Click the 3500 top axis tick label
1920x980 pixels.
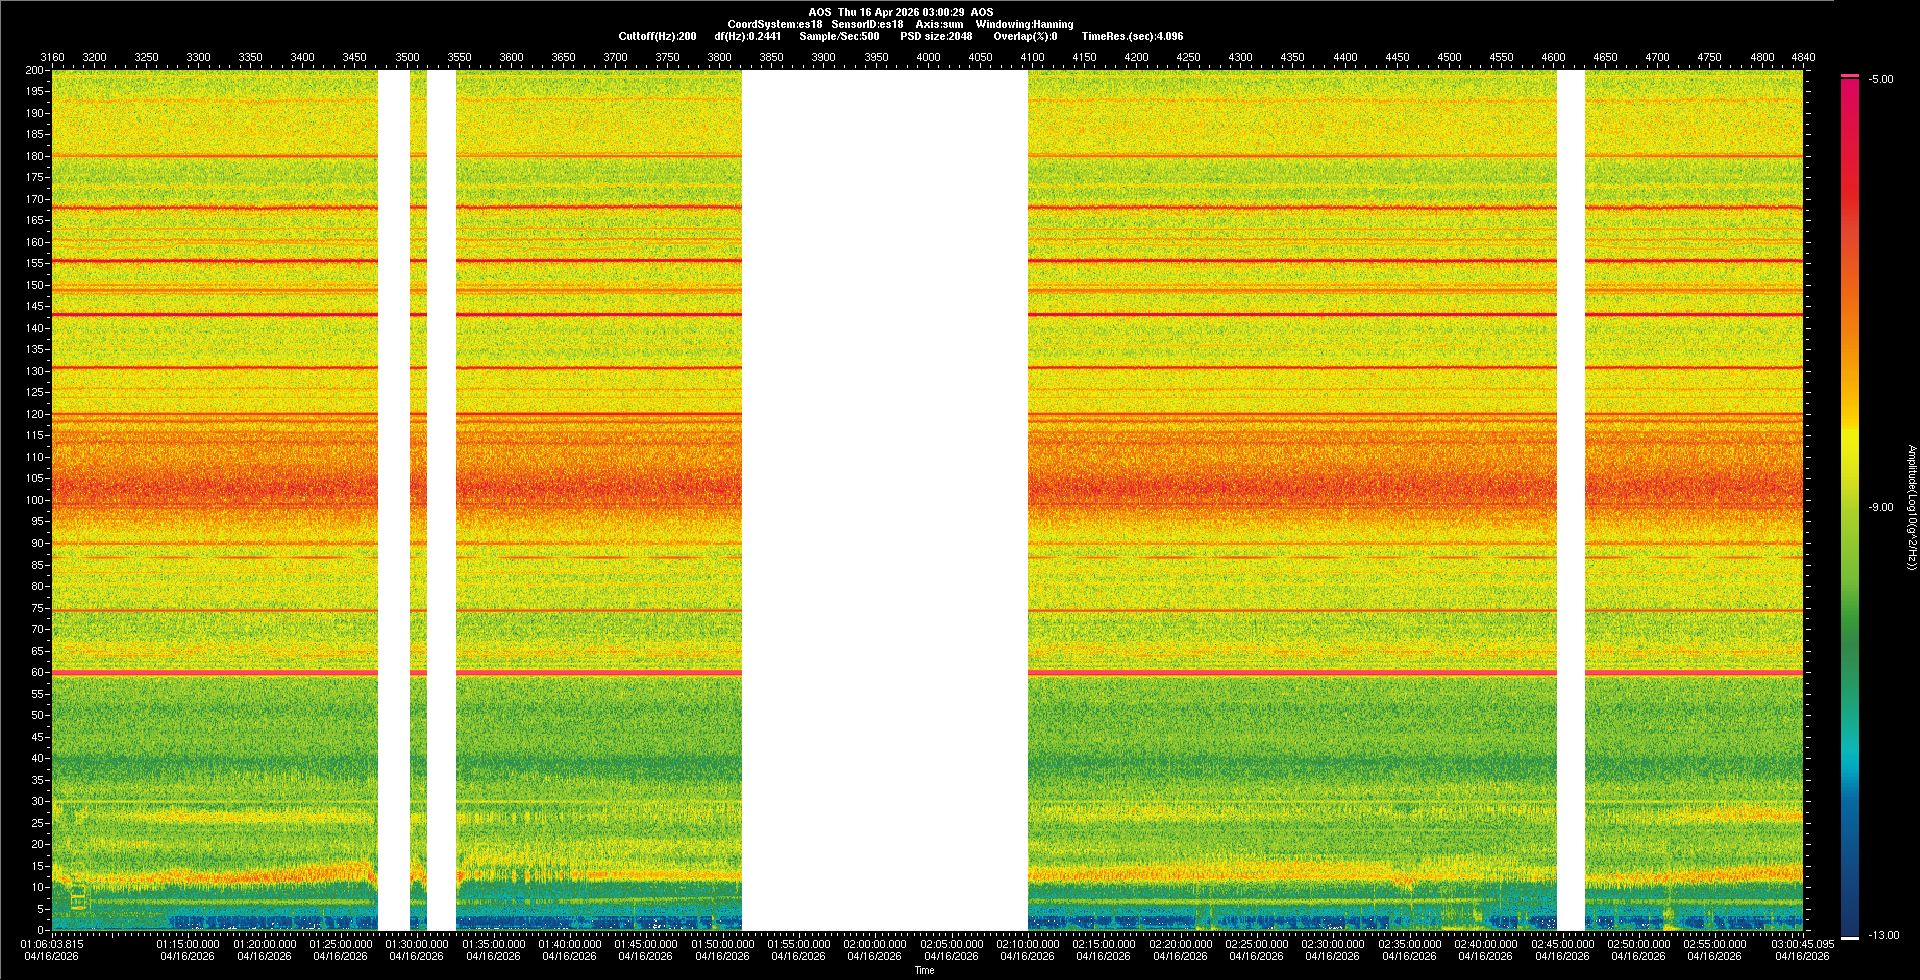[x=407, y=57]
